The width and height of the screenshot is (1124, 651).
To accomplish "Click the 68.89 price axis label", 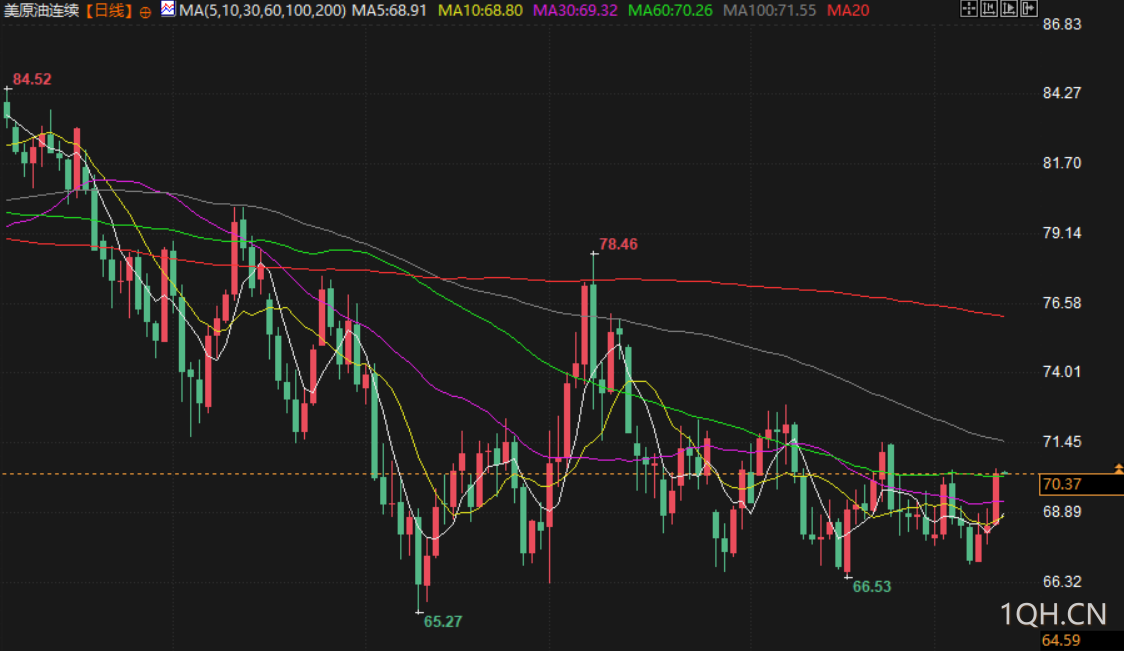I will click(x=1062, y=512).
